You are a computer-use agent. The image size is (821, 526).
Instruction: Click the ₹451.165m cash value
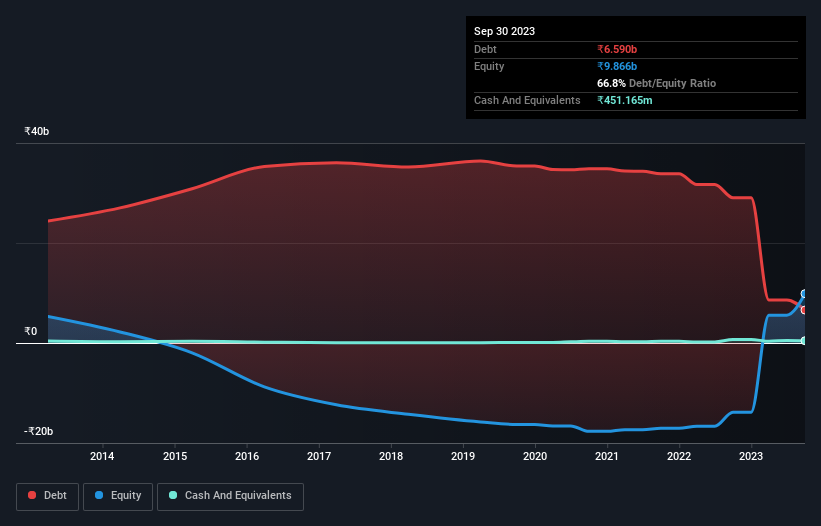[x=625, y=100]
